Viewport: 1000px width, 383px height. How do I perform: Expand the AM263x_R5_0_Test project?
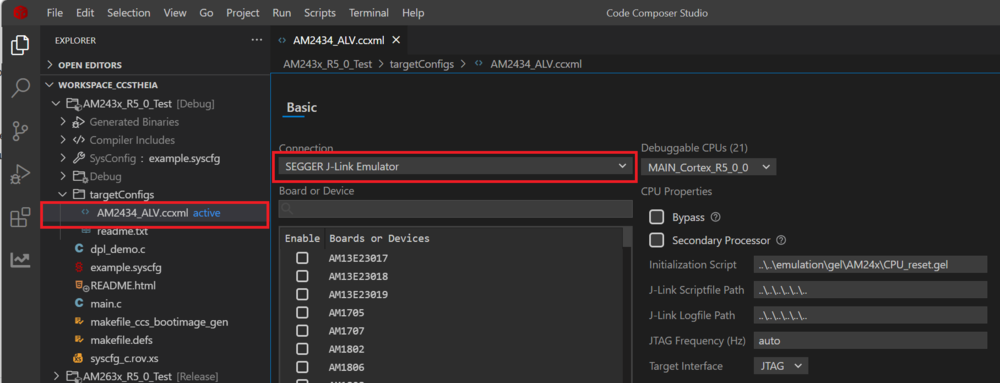point(57,377)
